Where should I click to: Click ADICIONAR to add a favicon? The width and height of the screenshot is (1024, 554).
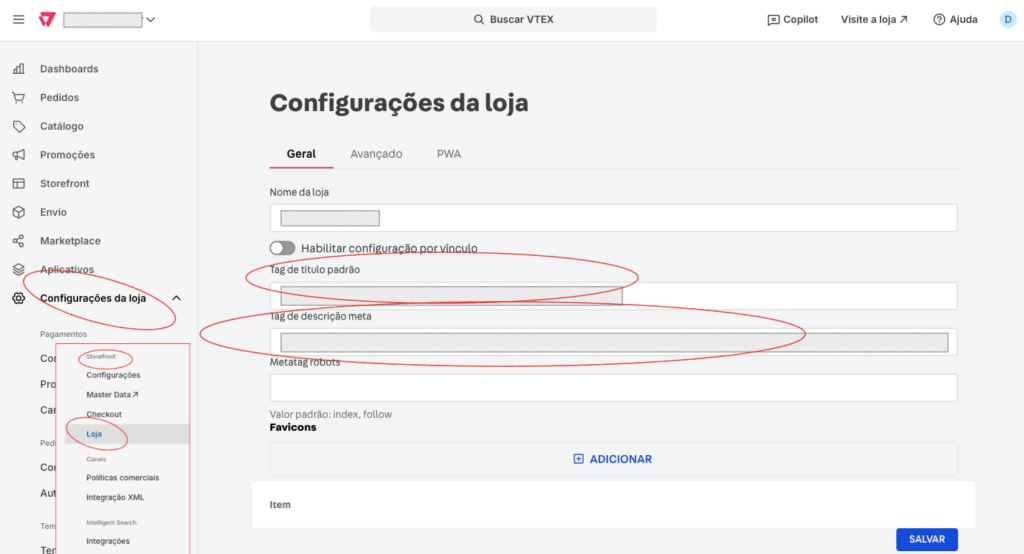click(613, 459)
